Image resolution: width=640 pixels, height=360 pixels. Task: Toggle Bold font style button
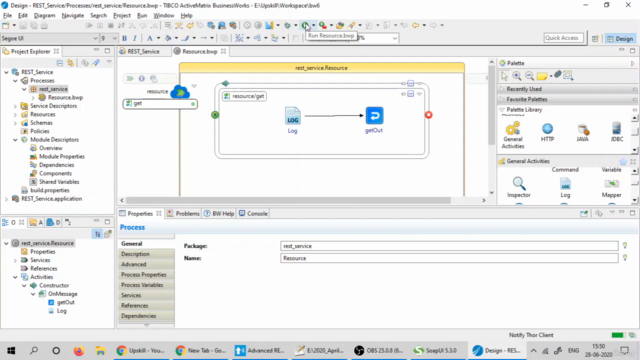(x=124, y=38)
